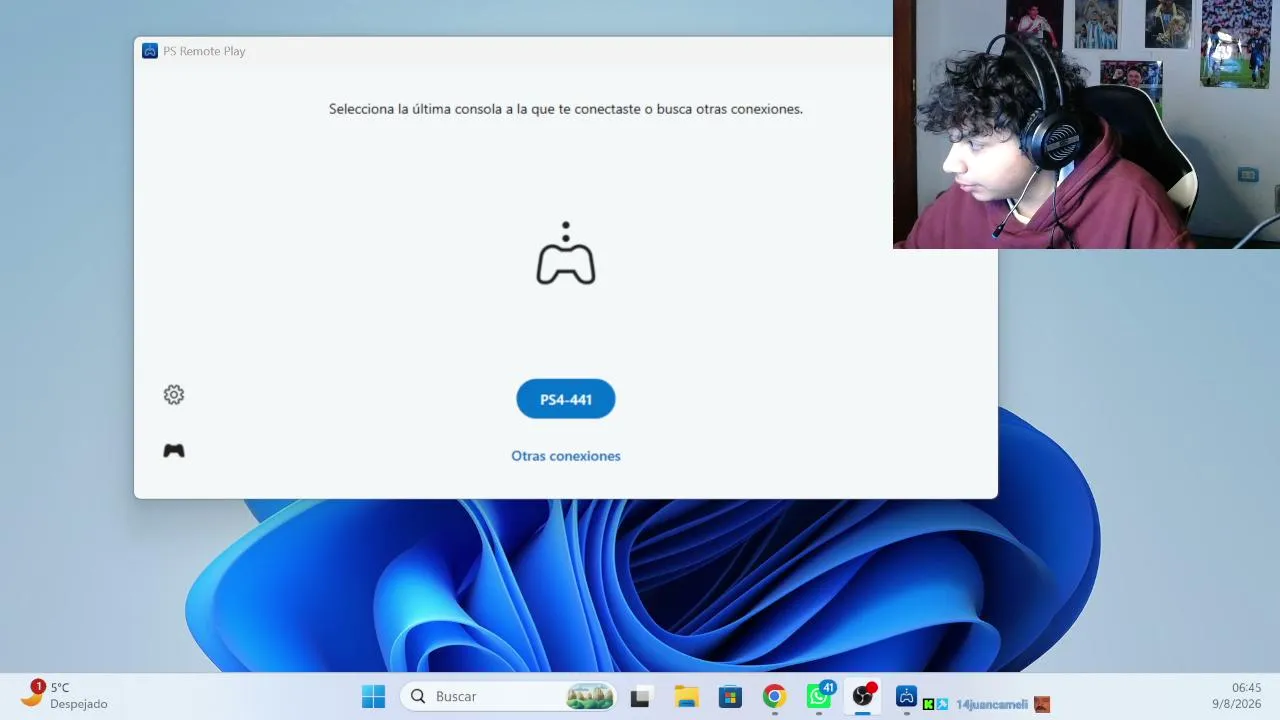Image resolution: width=1280 pixels, height=720 pixels.
Task: Launch Microsoft Store from the taskbar
Action: click(730, 696)
